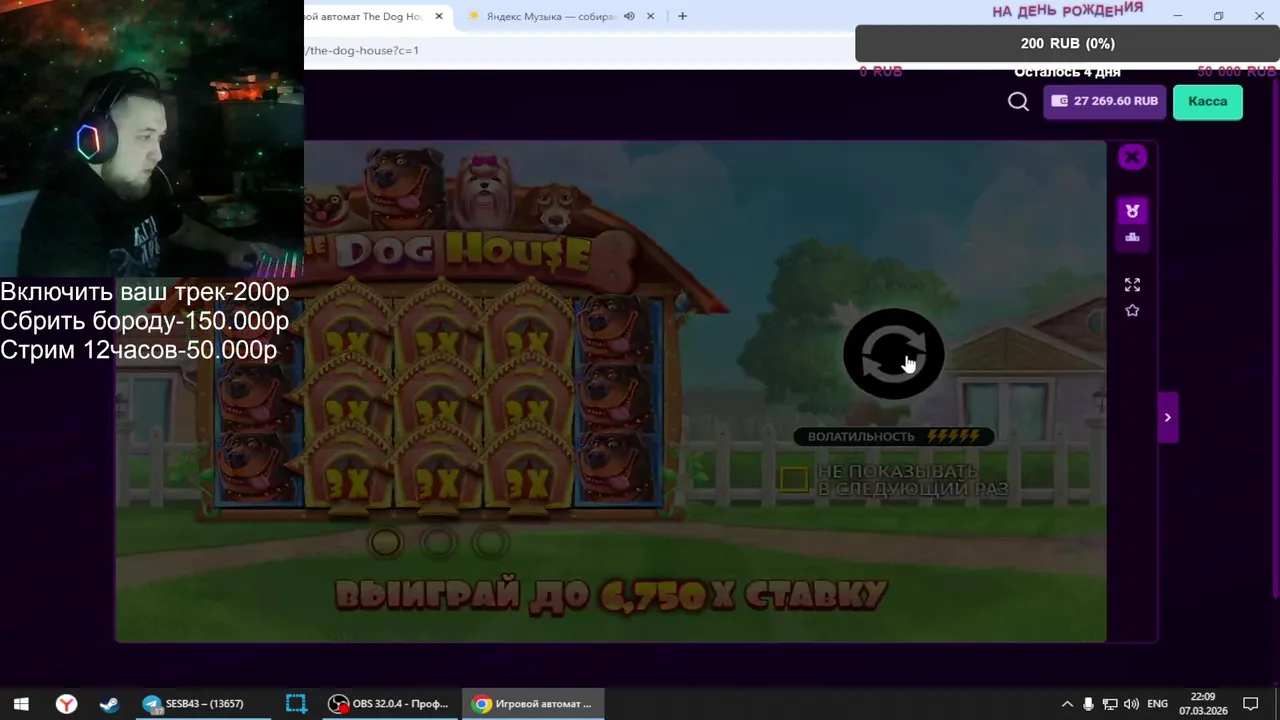Open the Касса cashier button

tap(1207, 101)
